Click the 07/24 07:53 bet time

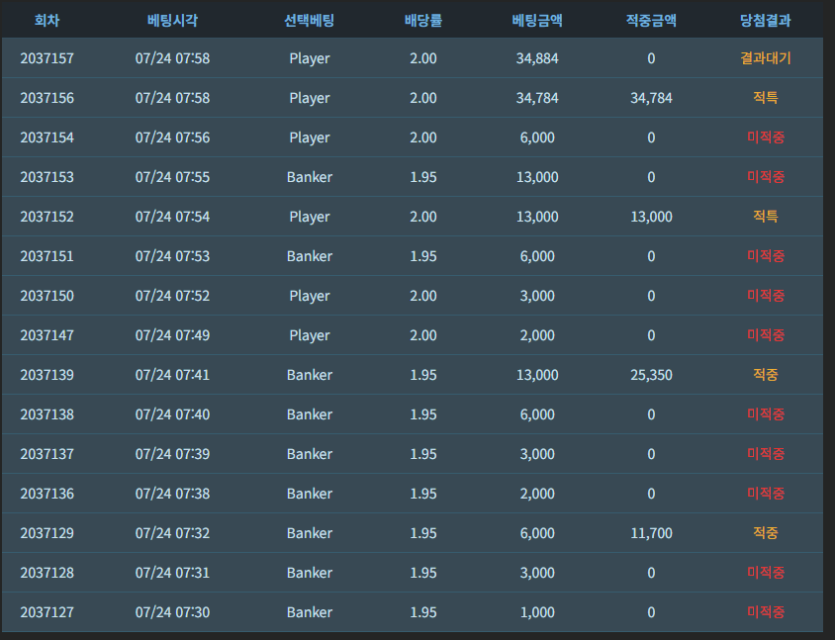click(x=173, y=256)
